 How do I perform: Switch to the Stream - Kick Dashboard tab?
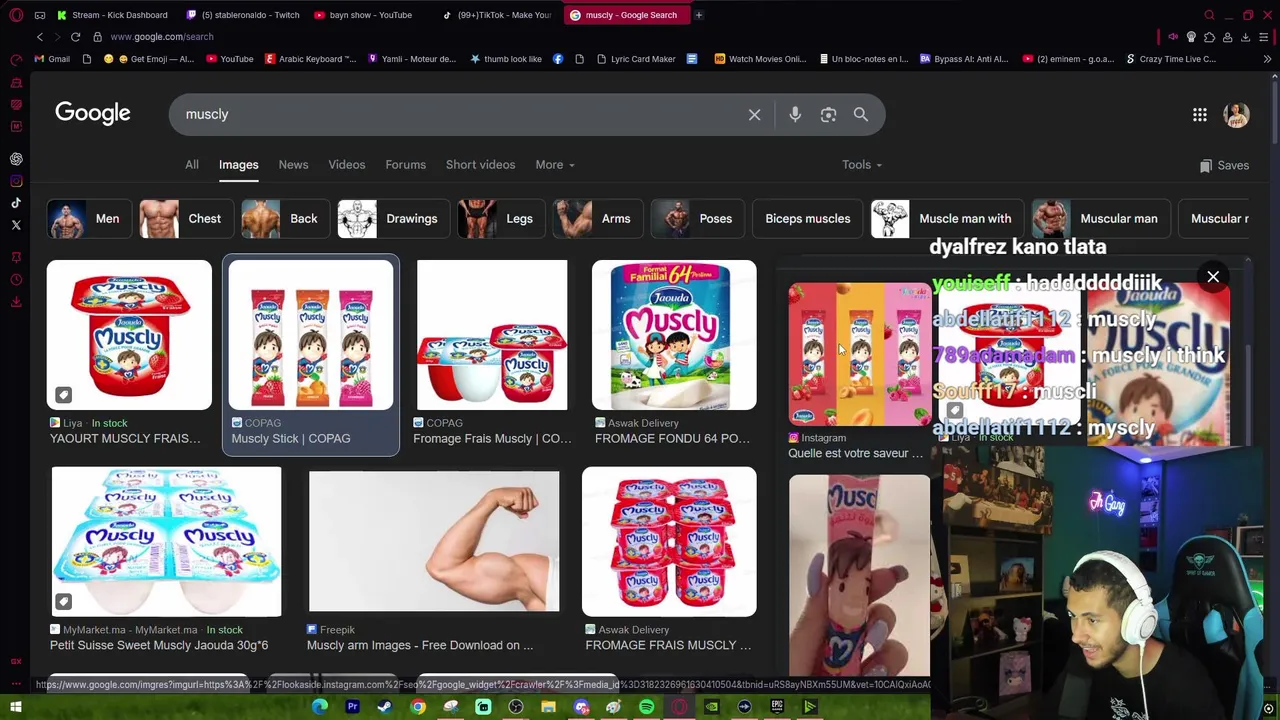(112, 15)
